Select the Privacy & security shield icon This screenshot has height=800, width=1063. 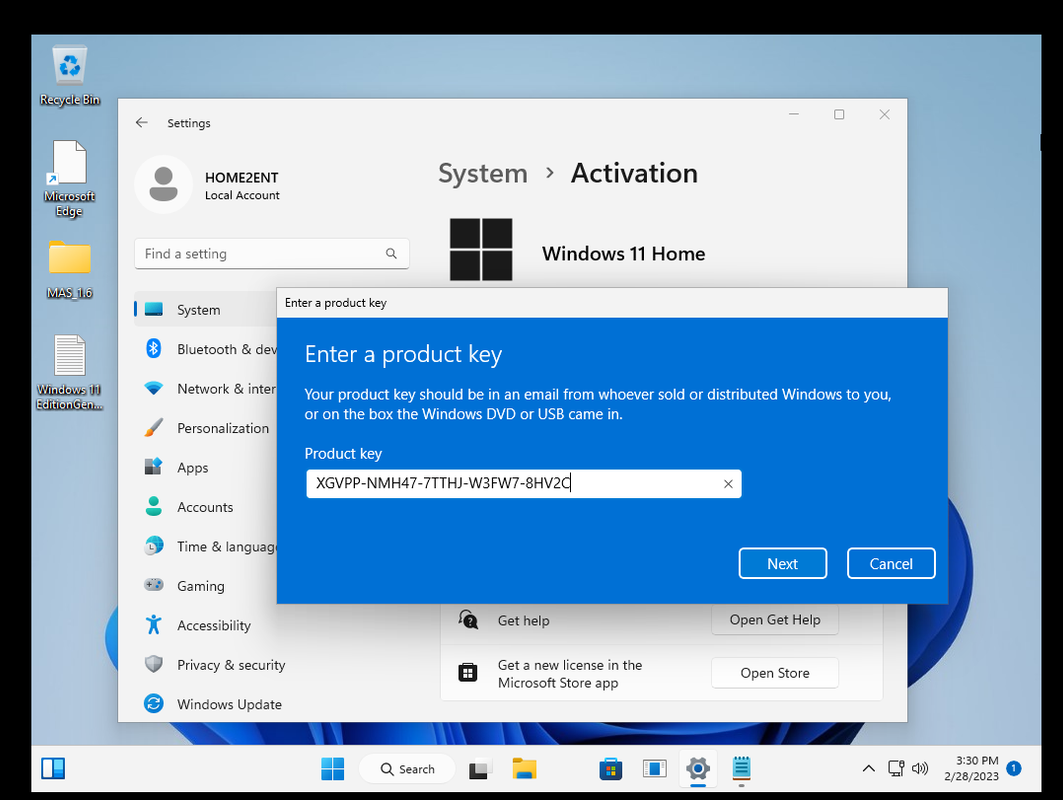tap(154, 664)
